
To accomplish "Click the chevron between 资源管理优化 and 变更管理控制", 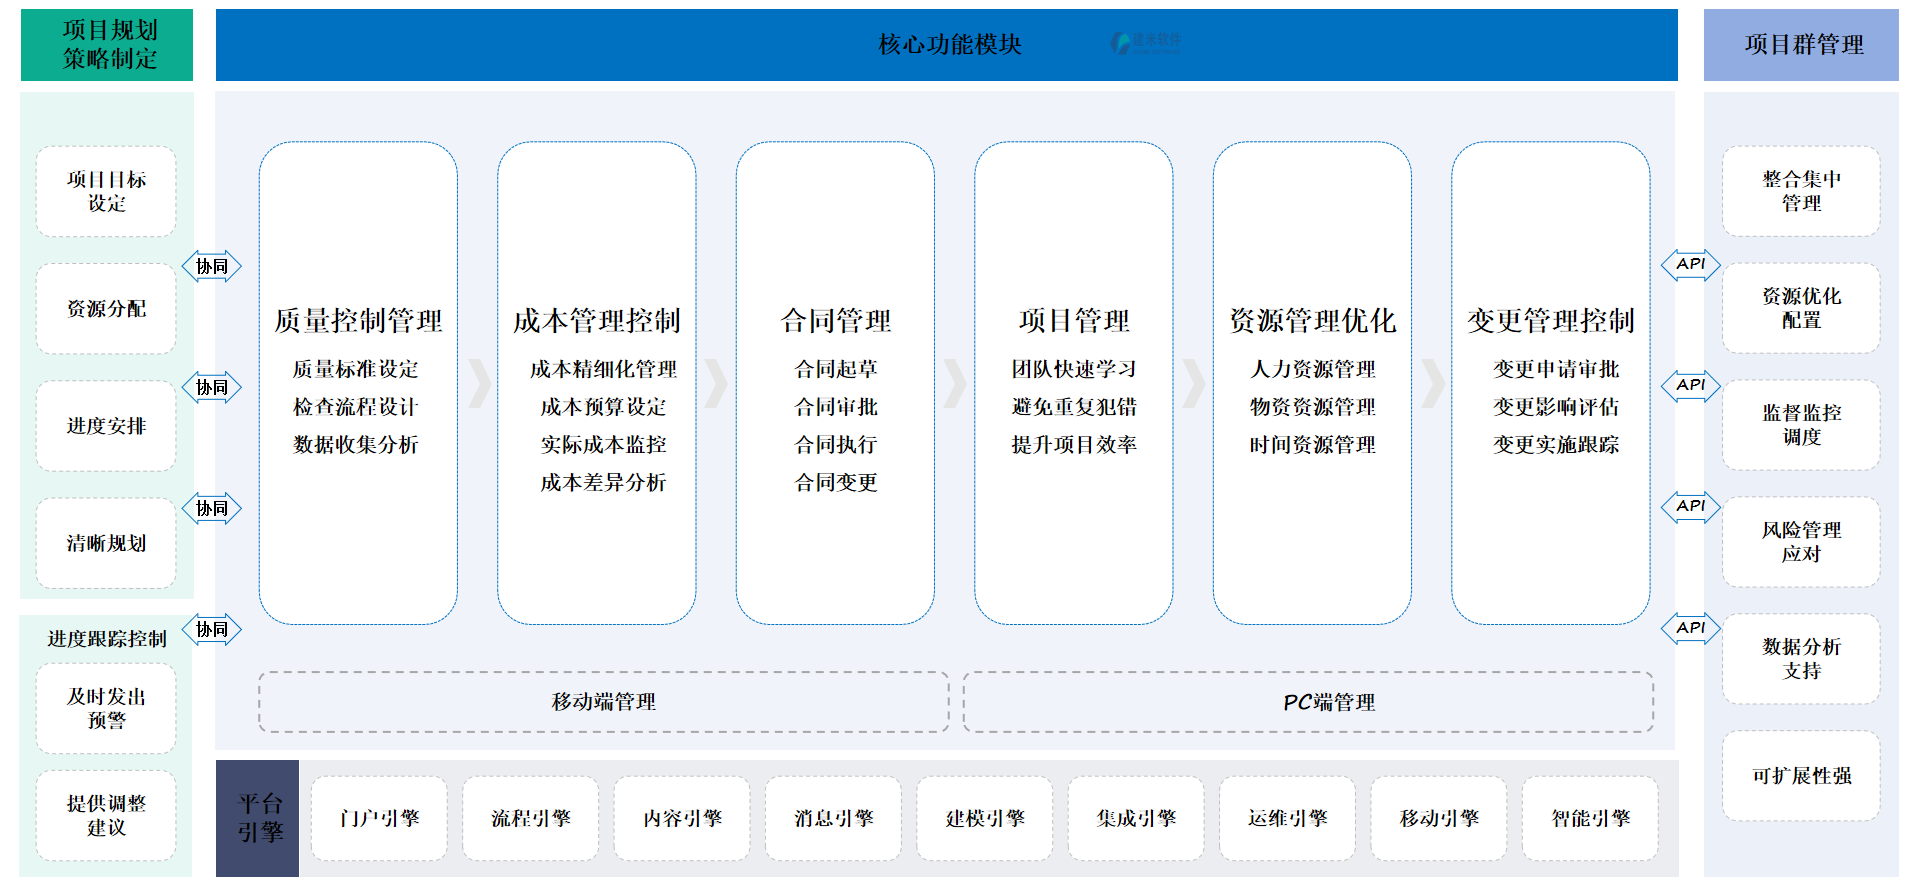I will 1433,383.
